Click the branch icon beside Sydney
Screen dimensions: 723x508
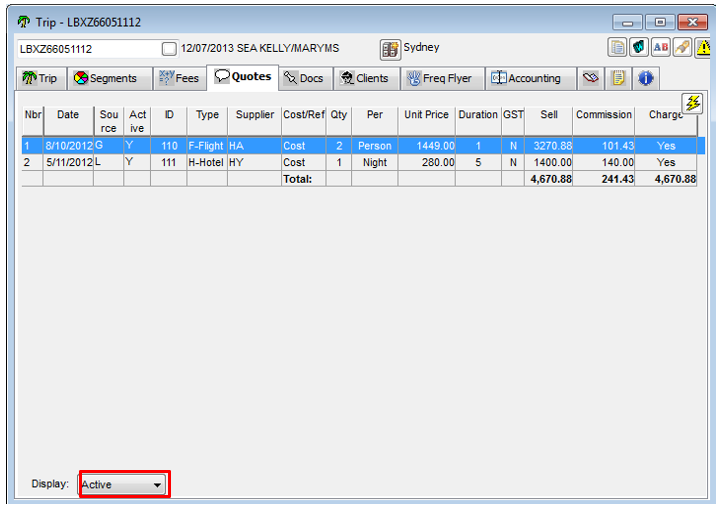coord(390,49)
